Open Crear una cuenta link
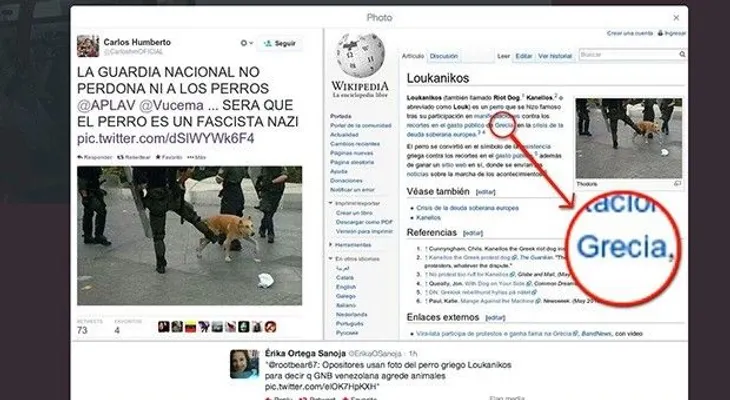 pyautogui.click(x=629, y=34)
